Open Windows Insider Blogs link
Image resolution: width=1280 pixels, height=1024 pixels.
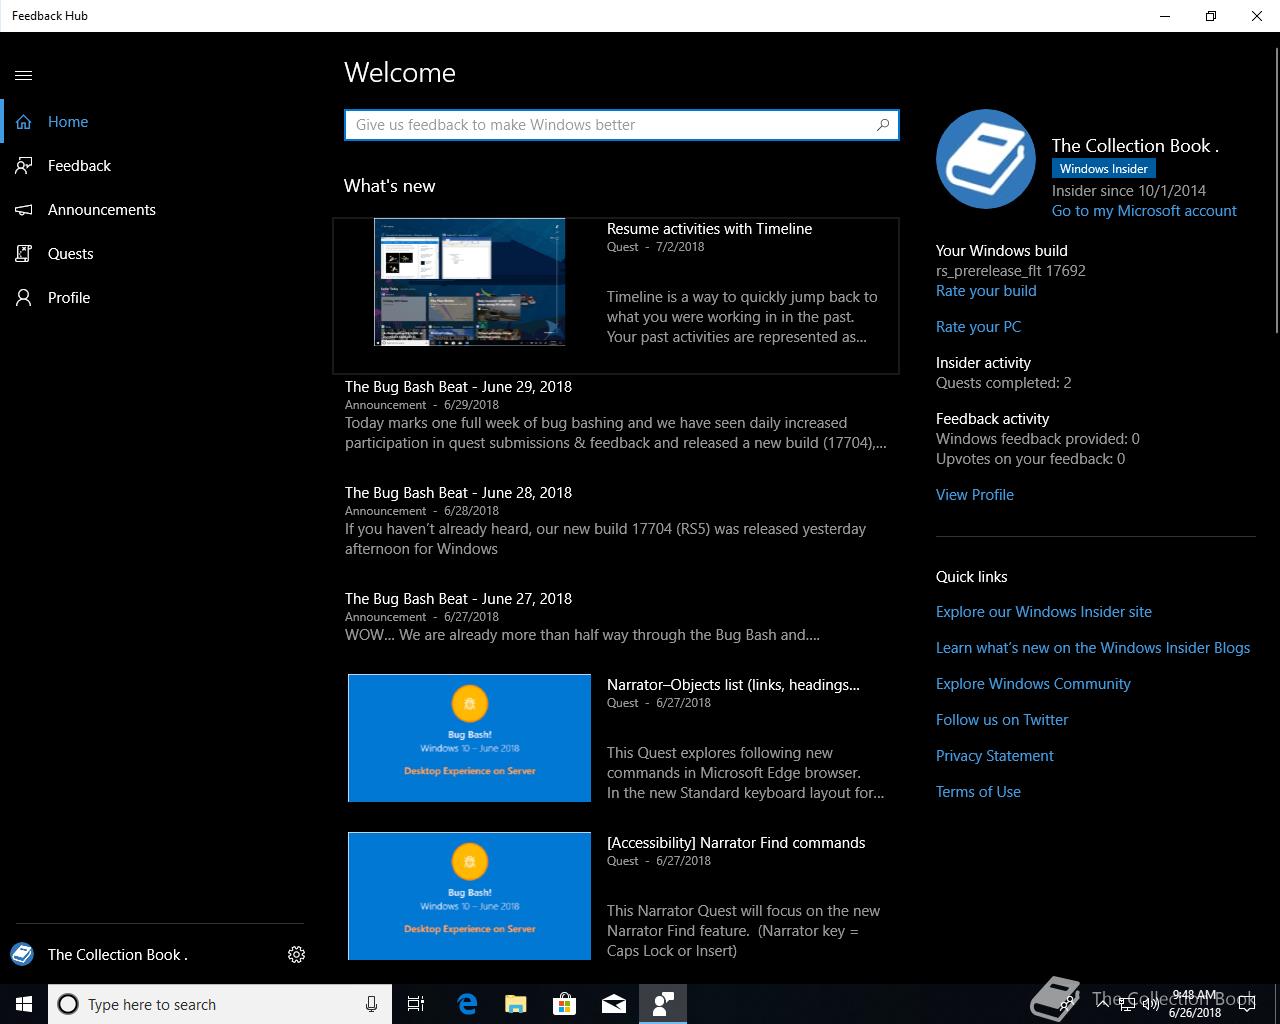click(1093, 648)
